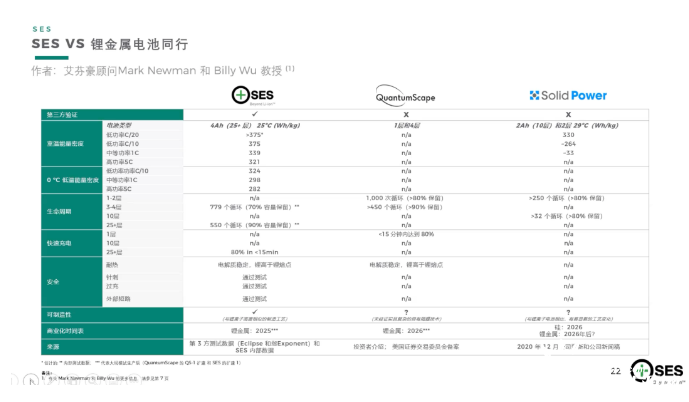Click the slide title 'SES VS 锂金属电池同行'
The height and width of the screenshot is (402, 689).
click(110, 44)
